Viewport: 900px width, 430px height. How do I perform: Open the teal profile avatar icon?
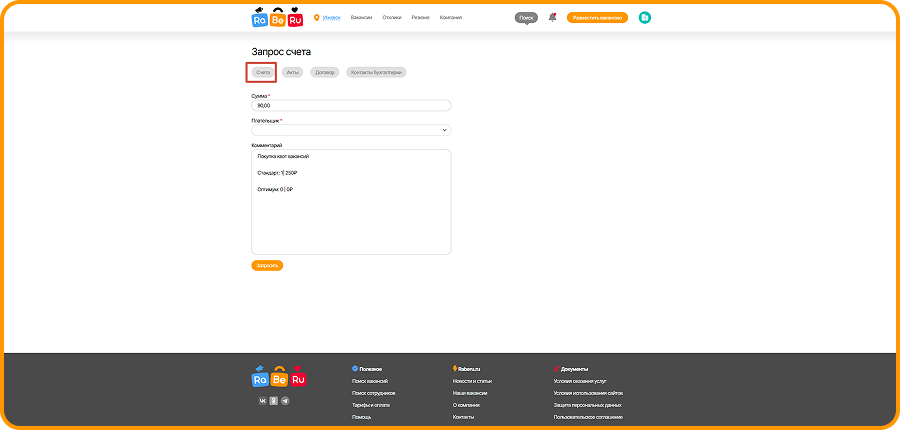click(645, 17)
